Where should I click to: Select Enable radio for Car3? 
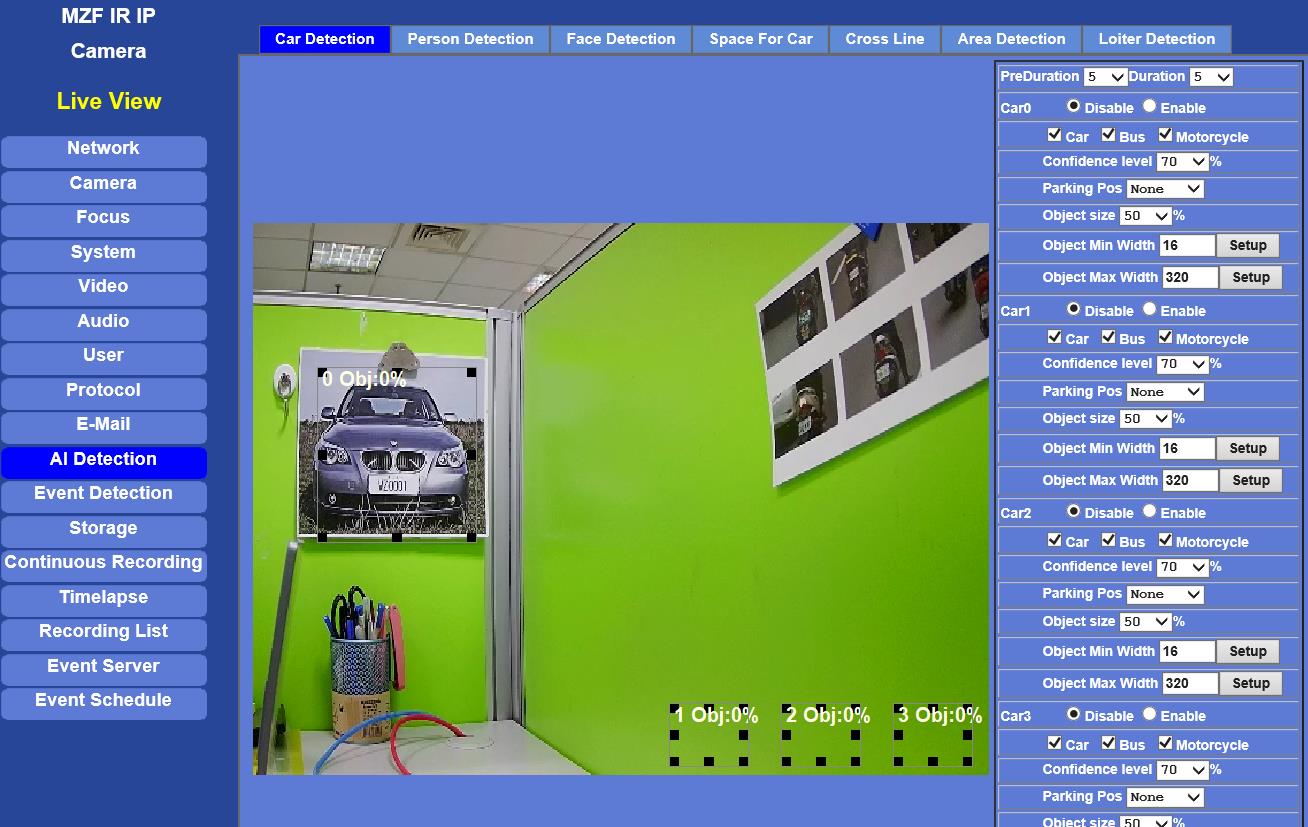coord(1150,714)
